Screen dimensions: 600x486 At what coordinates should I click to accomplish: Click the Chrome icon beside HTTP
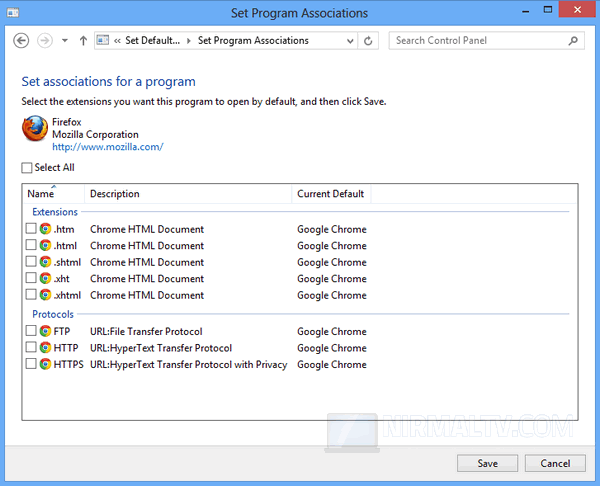point(45,347)
